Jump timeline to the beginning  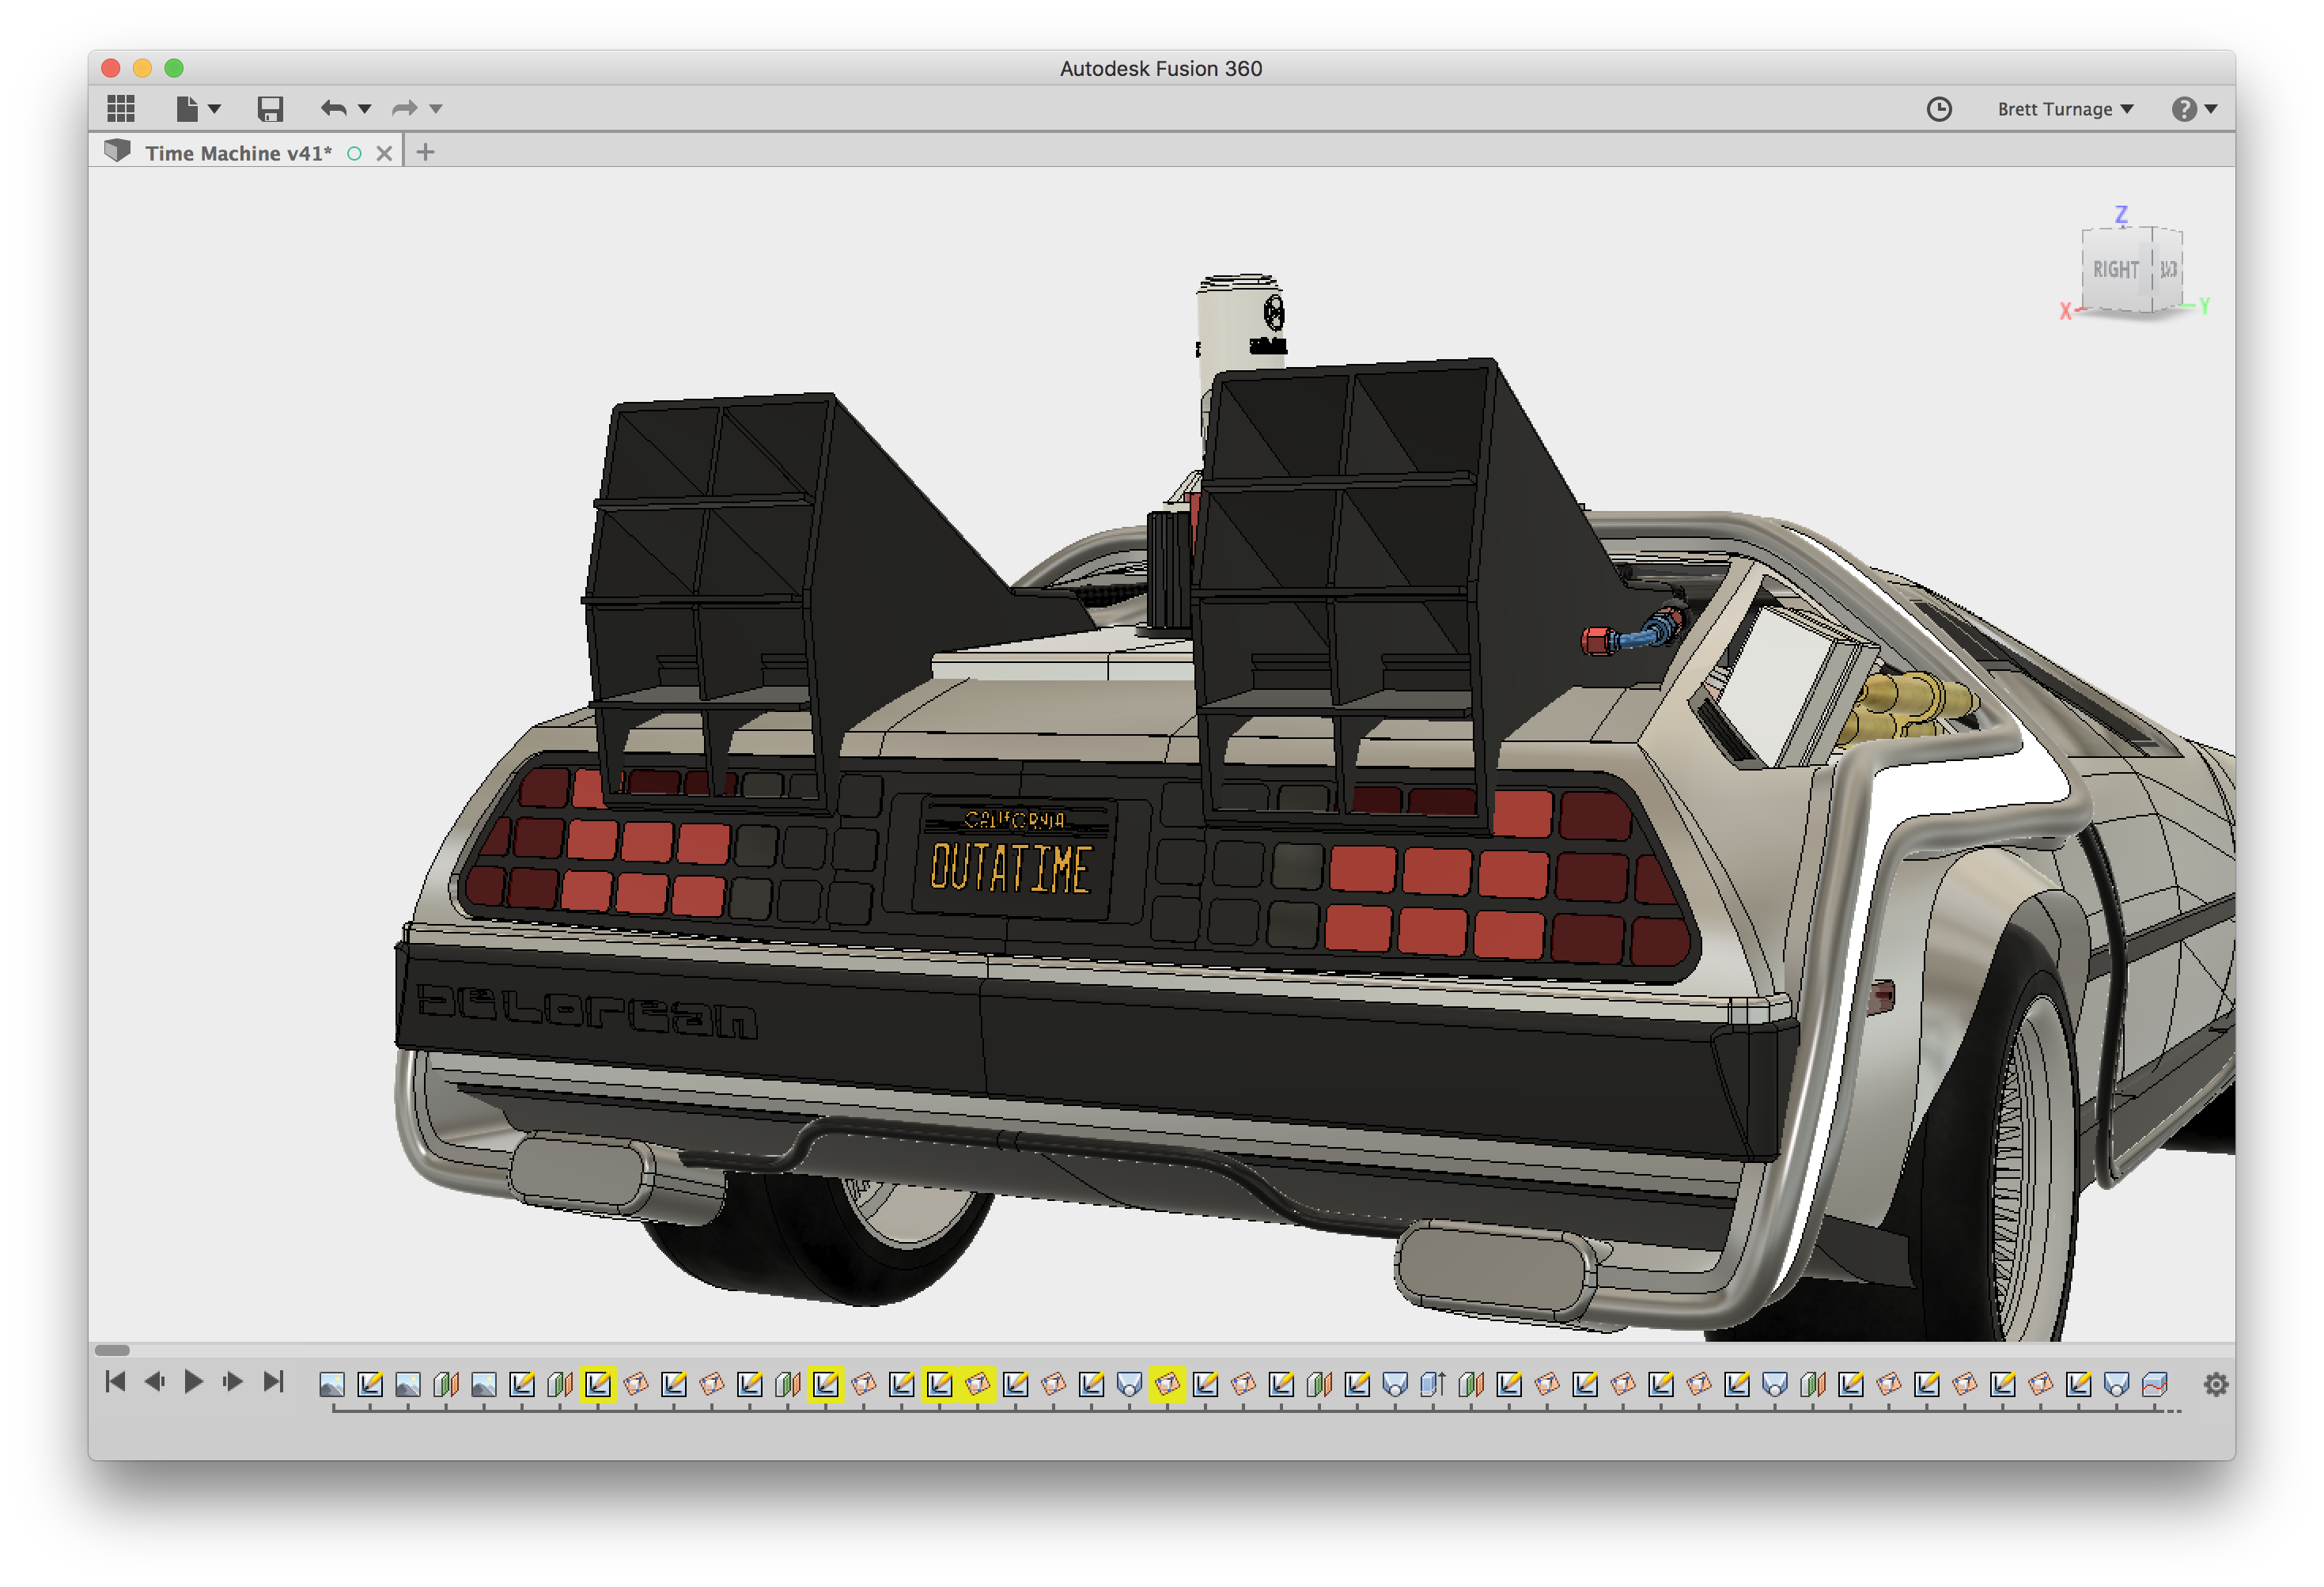pos(116,1381)
